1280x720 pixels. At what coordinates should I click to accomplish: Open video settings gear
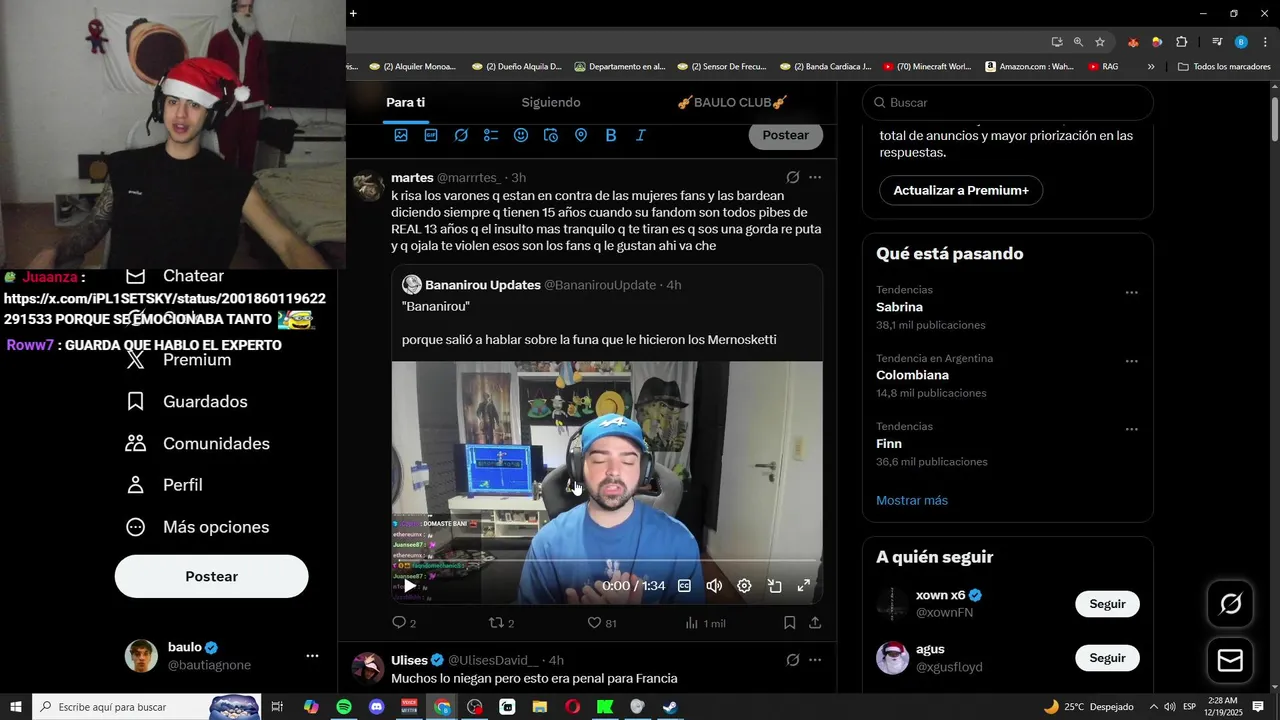click(744, 586)
